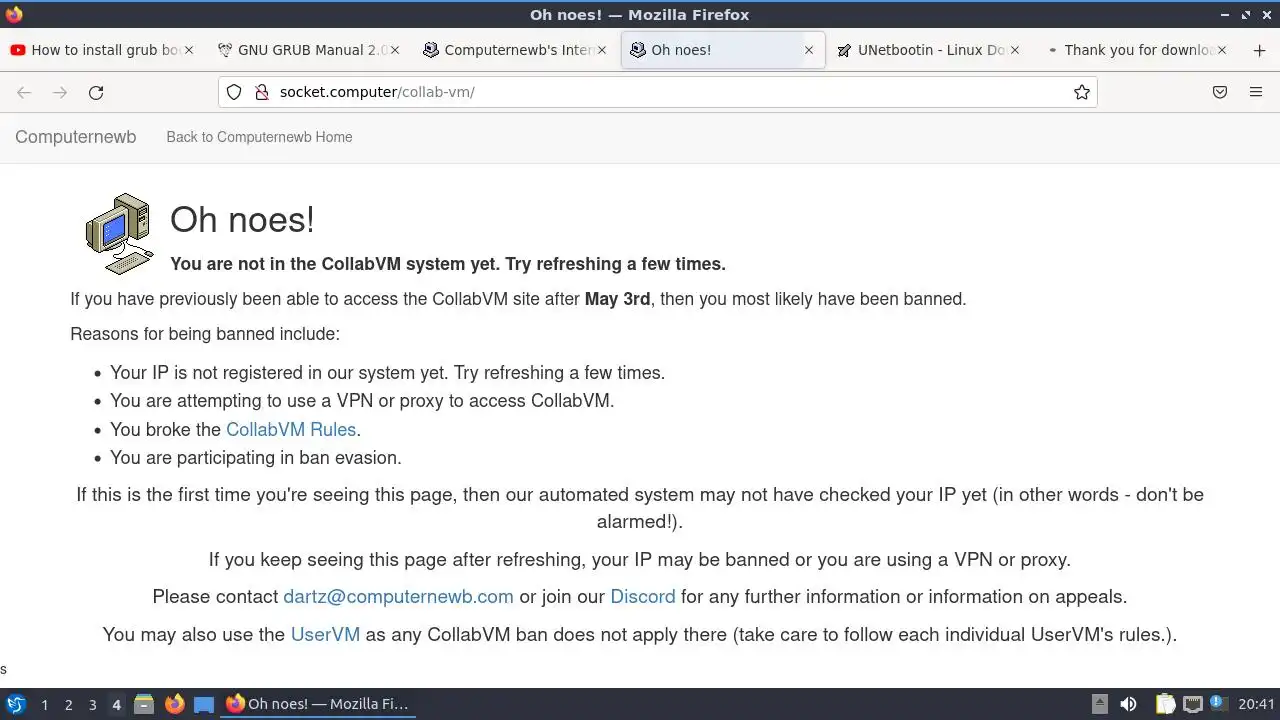This screenshot has height=720, width=1280.
Task: Close the 'How to install grub' tab
Action: (x=190, y=50)
